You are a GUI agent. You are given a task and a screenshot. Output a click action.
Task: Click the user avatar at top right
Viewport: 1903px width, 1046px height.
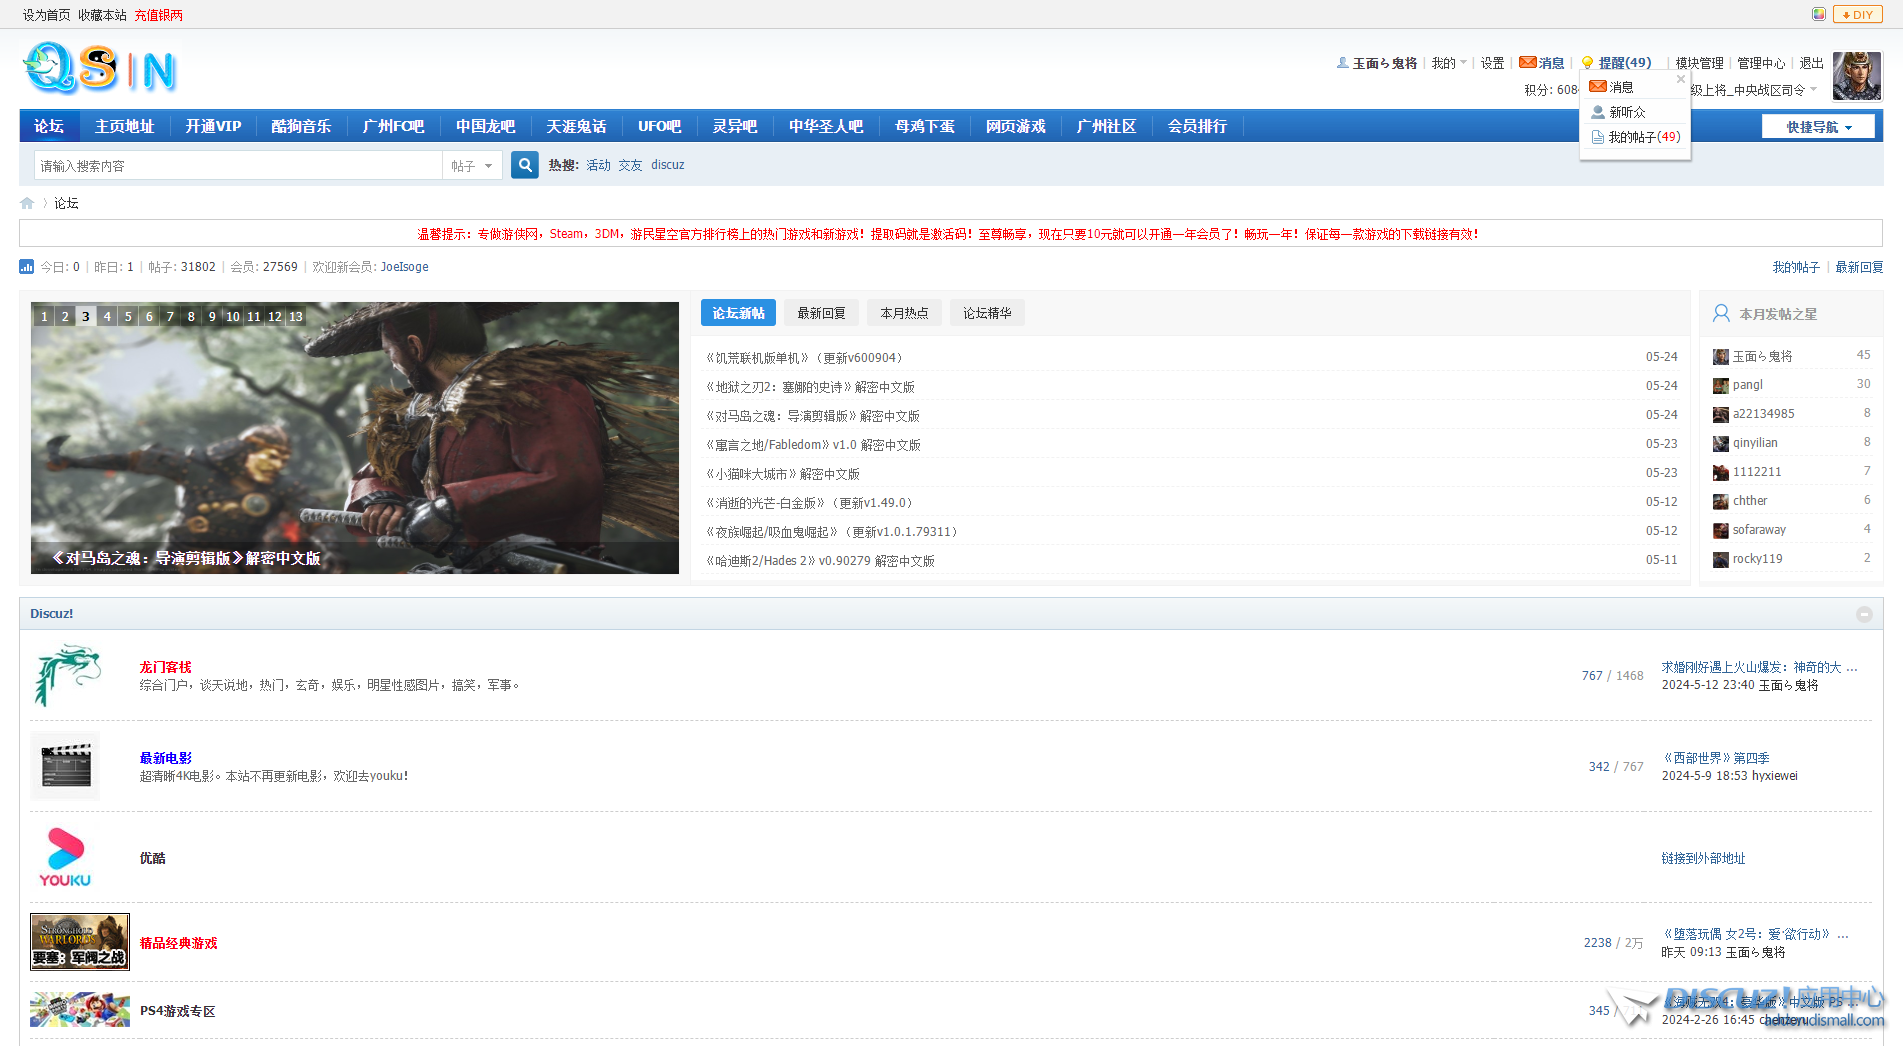(x=1856, y=77)
